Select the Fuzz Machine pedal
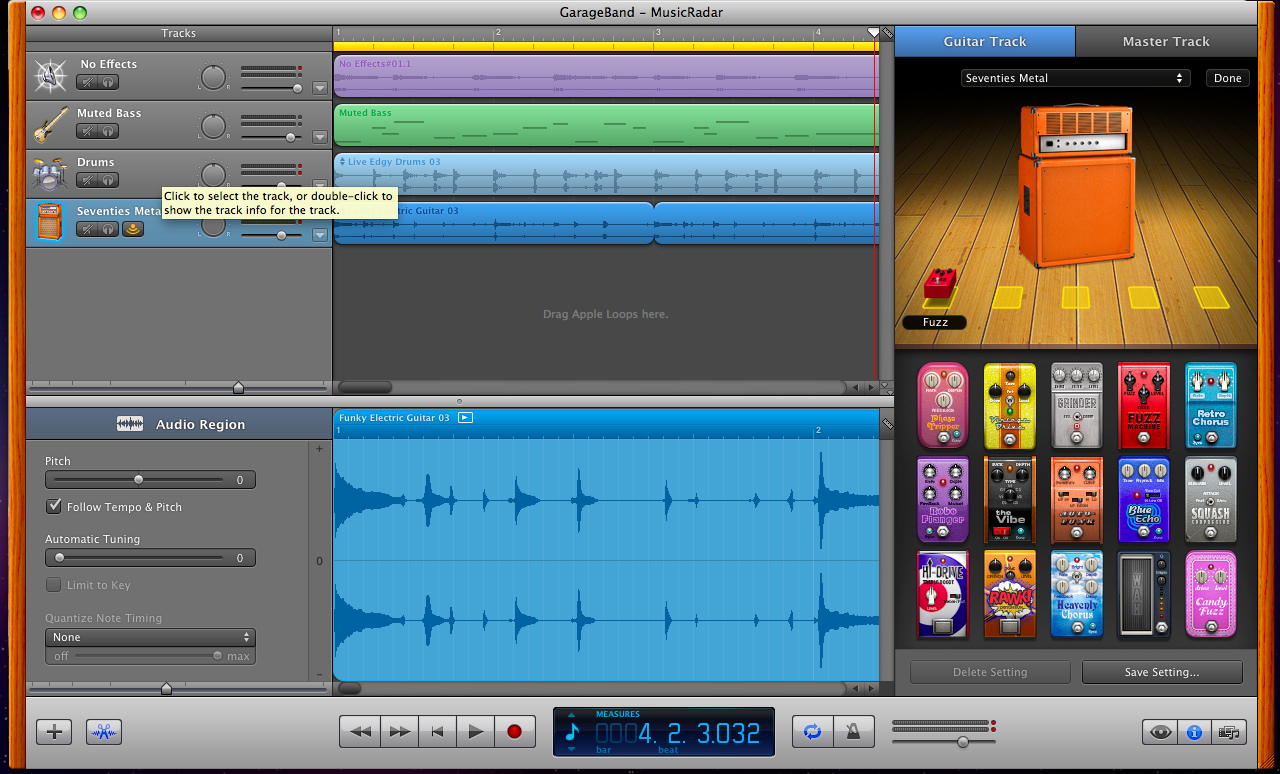 tap(1143, 406)
